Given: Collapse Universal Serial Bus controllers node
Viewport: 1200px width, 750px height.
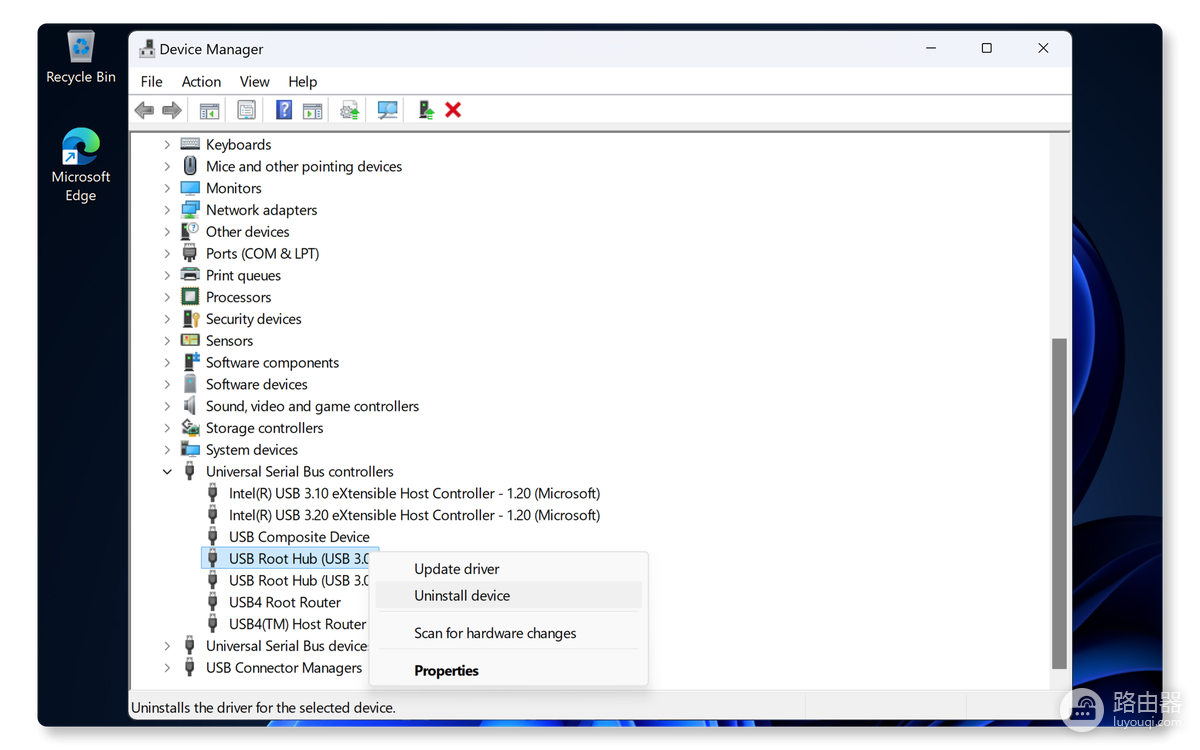Looking at the screenshot, I should tap(167, 472).
